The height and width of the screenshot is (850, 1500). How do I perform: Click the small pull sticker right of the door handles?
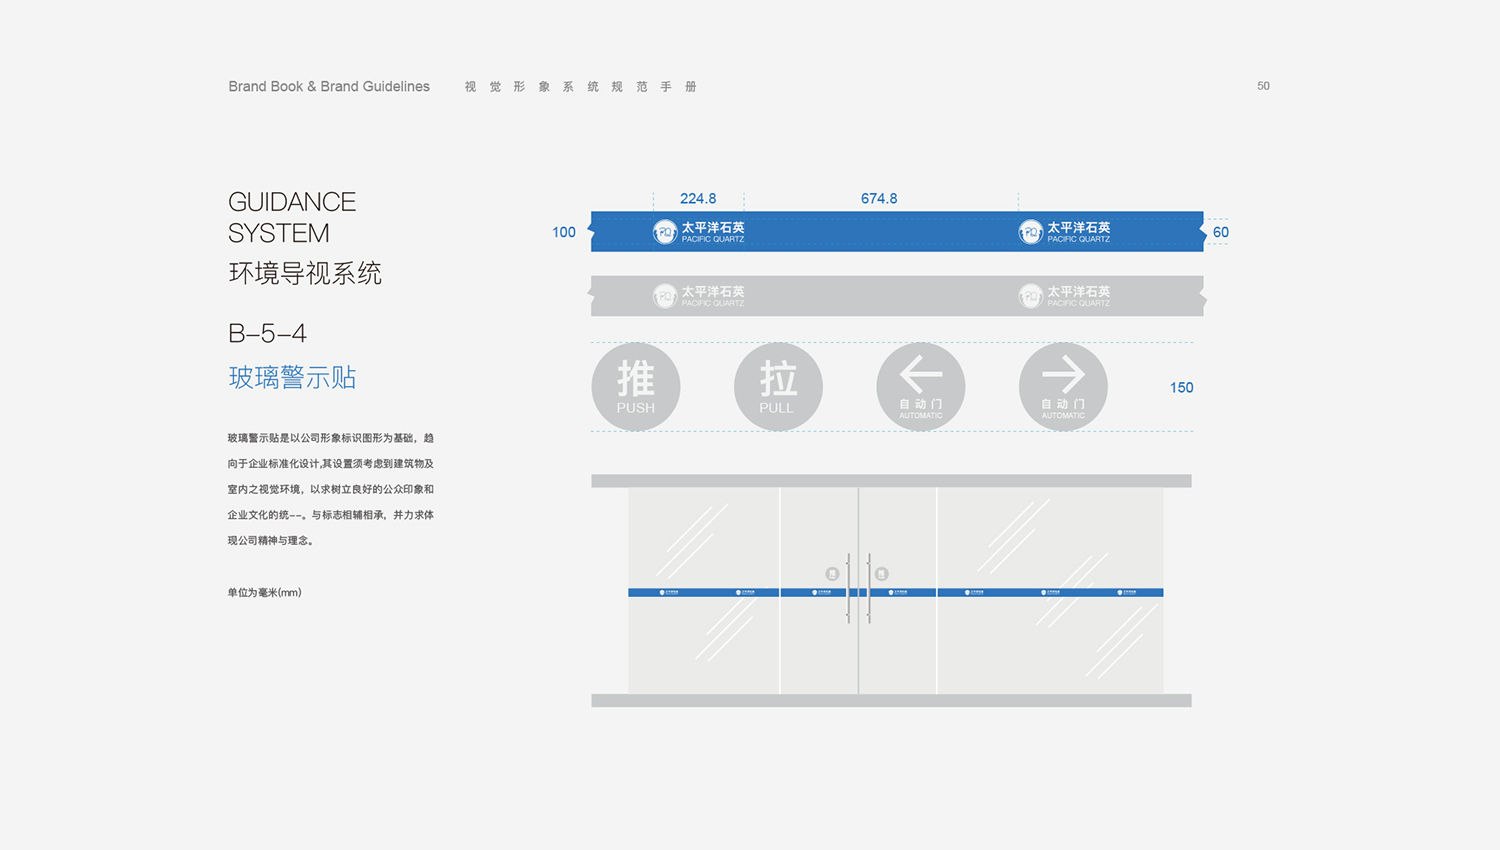[x=881, y=574]
